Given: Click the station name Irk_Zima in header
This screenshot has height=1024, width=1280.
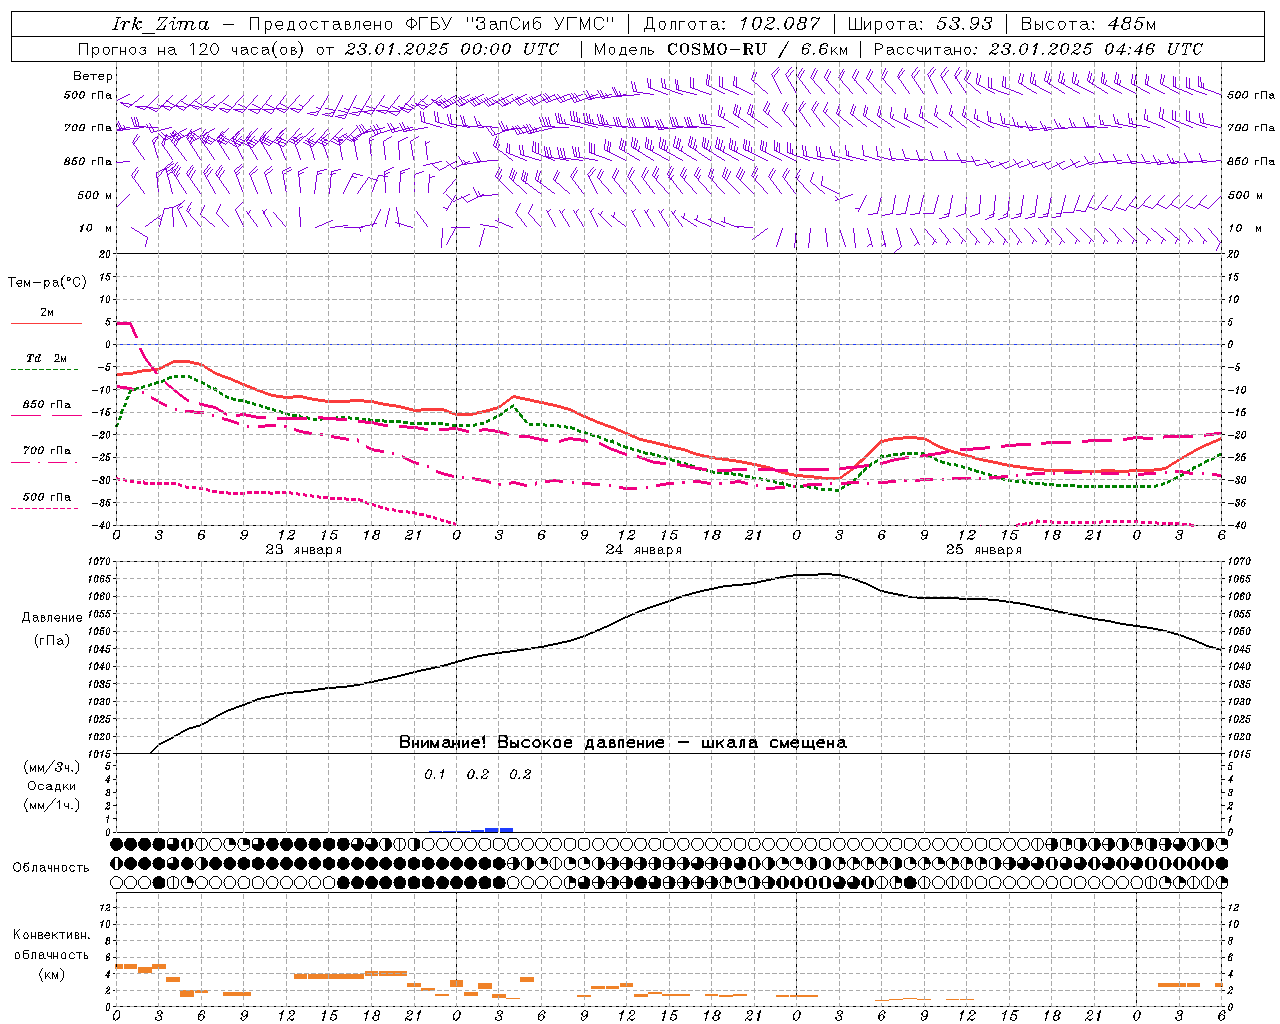Looking at the screenshot, I should tap(161, 24).
